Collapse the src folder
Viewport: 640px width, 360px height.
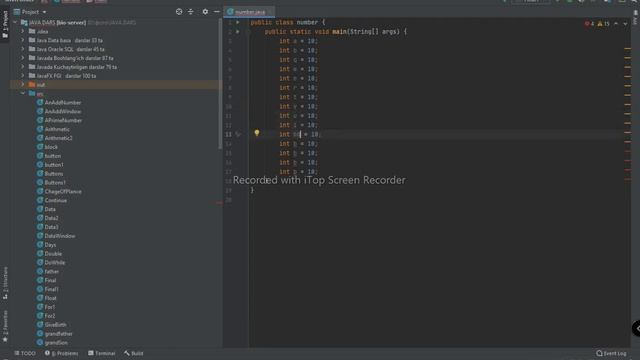click(x=23, y=93)
